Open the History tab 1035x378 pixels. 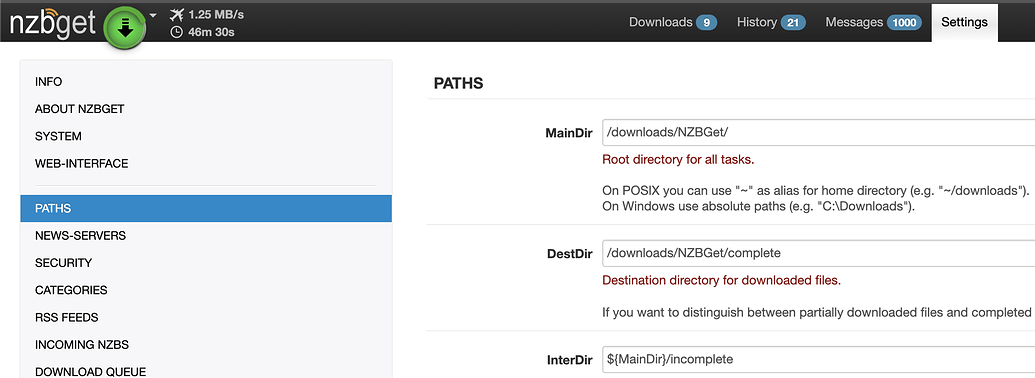tap(771, 22)
